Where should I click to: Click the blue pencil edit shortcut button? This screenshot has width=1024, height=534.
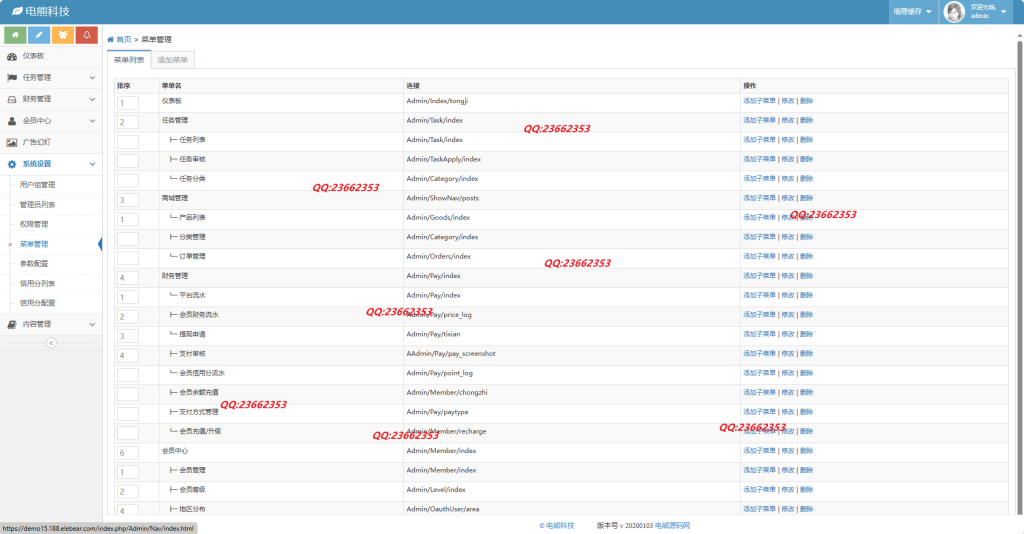coord(39,35)
